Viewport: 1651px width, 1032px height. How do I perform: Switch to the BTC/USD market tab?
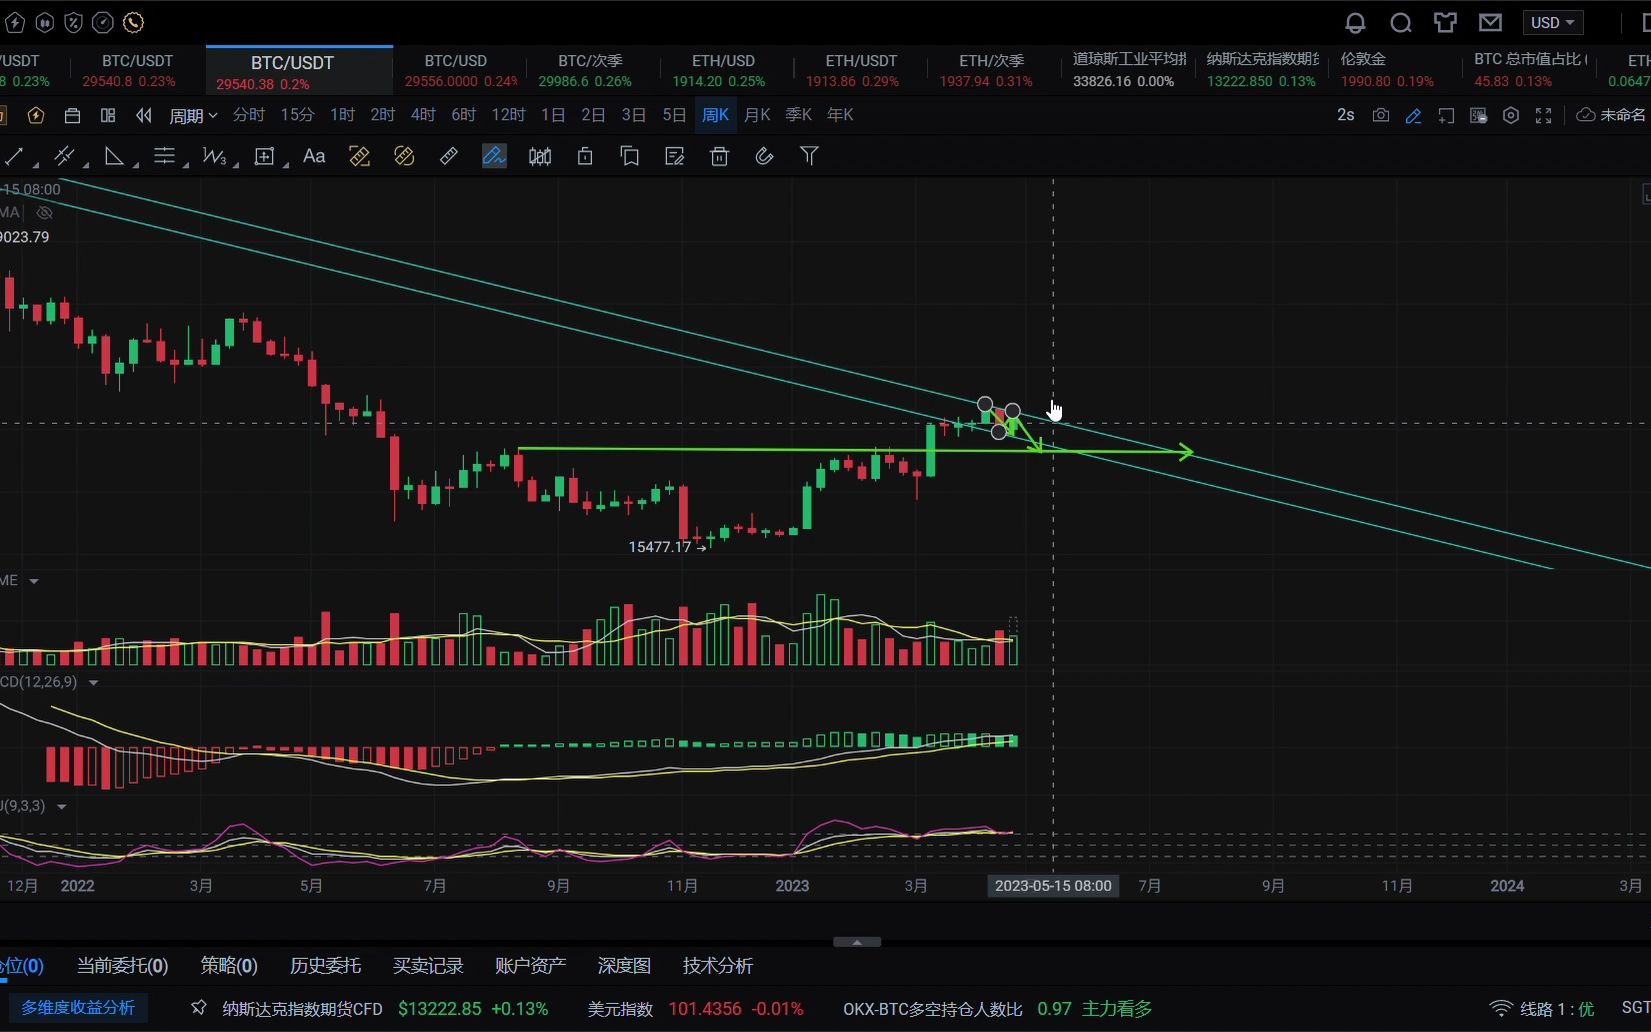coord(455,69)
